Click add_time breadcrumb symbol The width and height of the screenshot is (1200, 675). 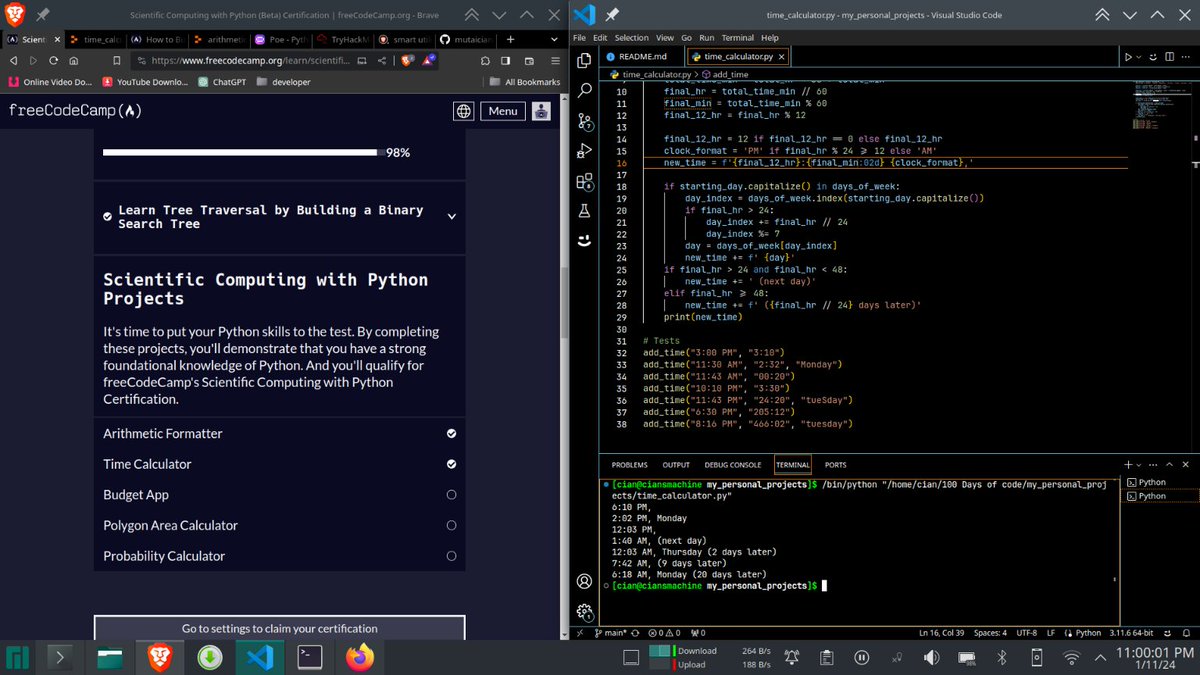727,74
